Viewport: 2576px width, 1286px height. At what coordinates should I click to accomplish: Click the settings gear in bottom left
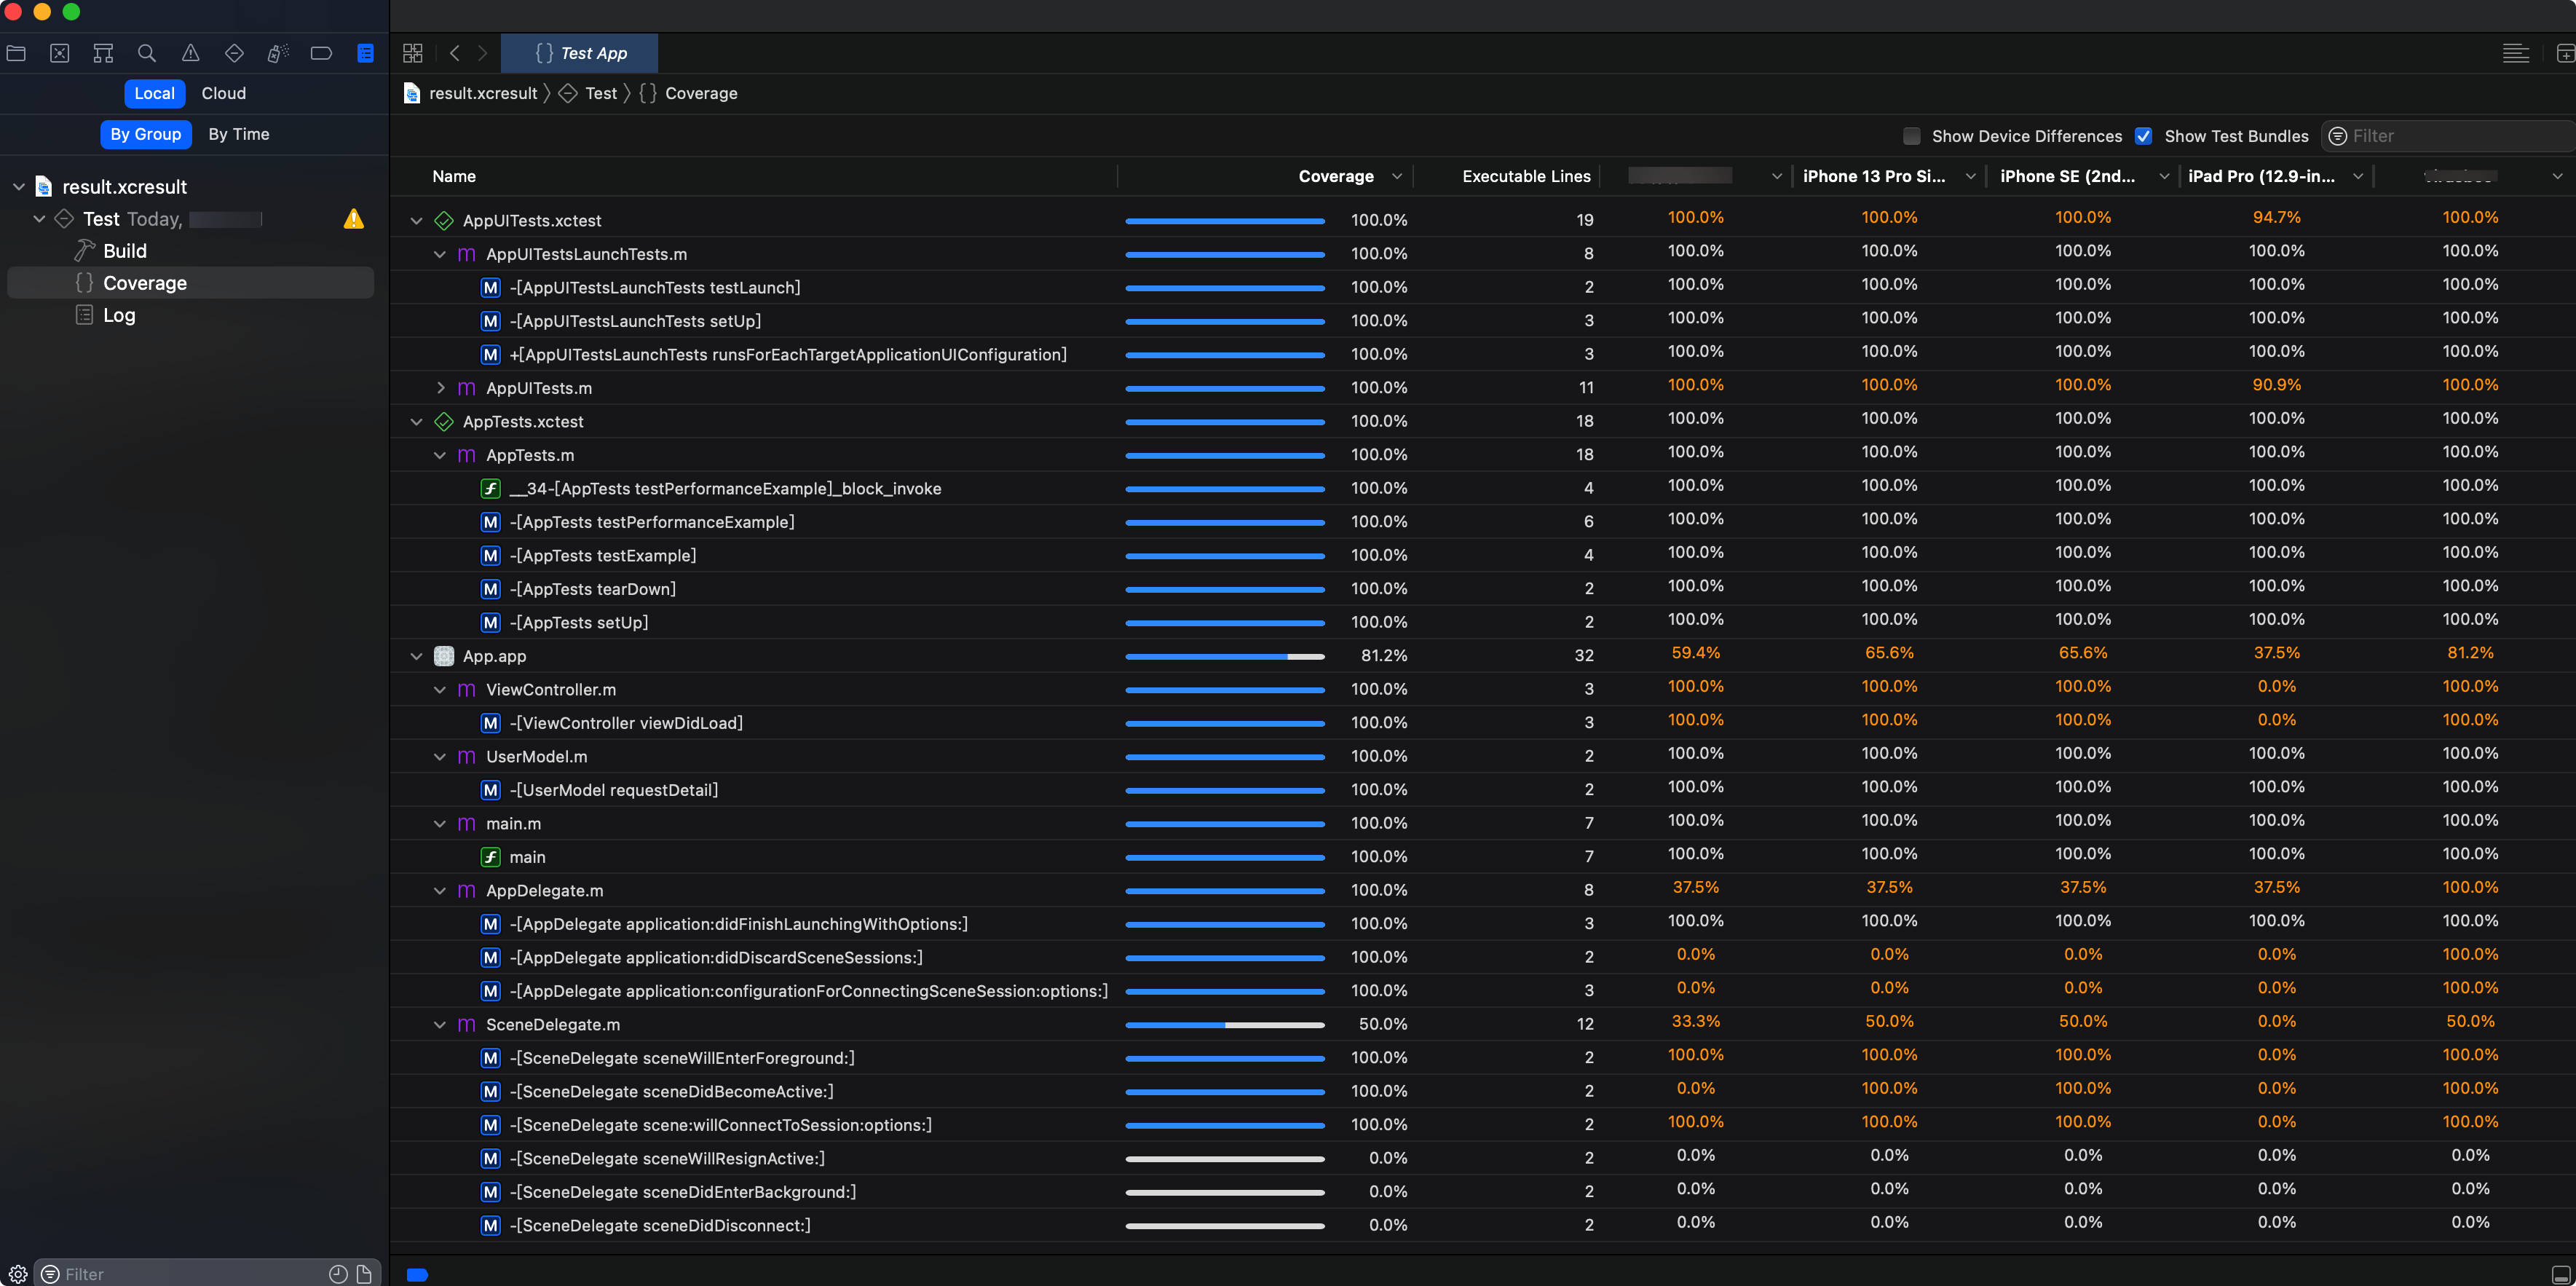click(x=17, y=1274)
